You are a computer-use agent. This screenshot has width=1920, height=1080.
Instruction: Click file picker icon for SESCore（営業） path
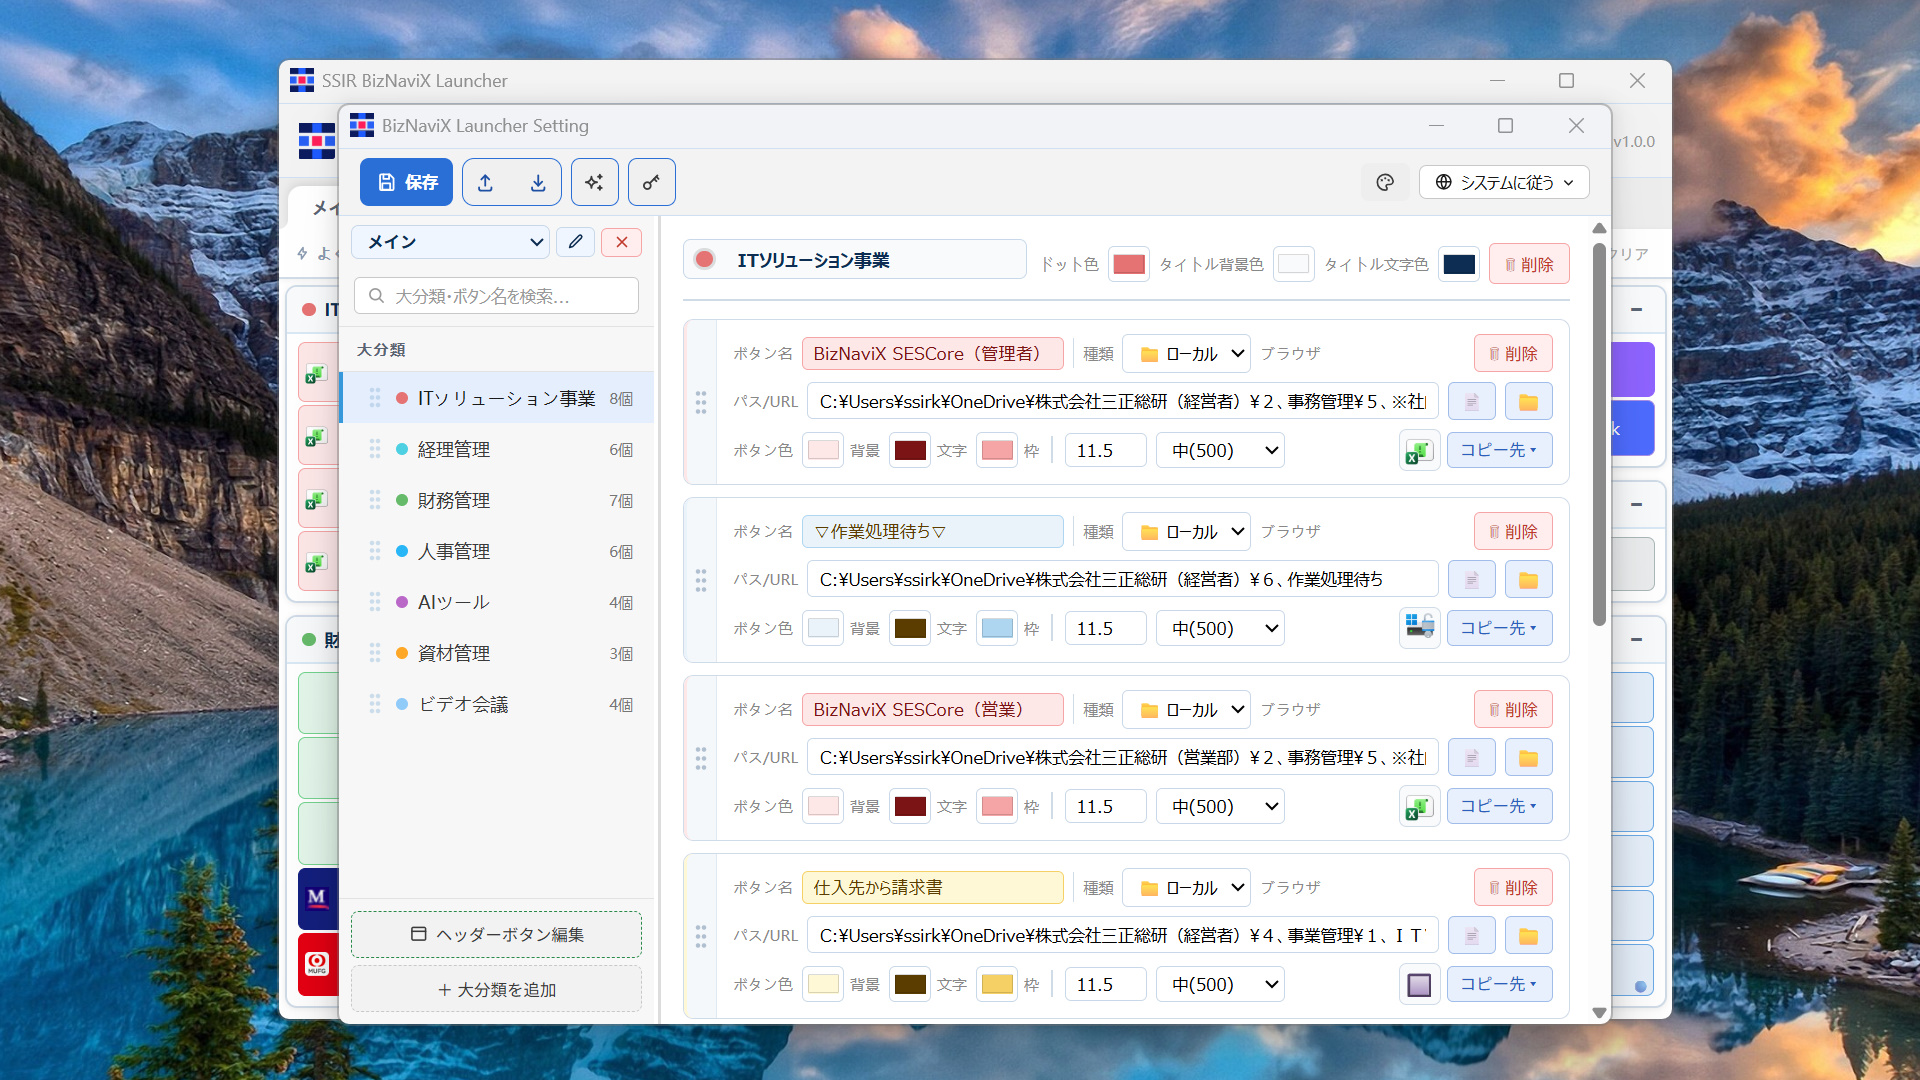click(x=1472, y=757)
